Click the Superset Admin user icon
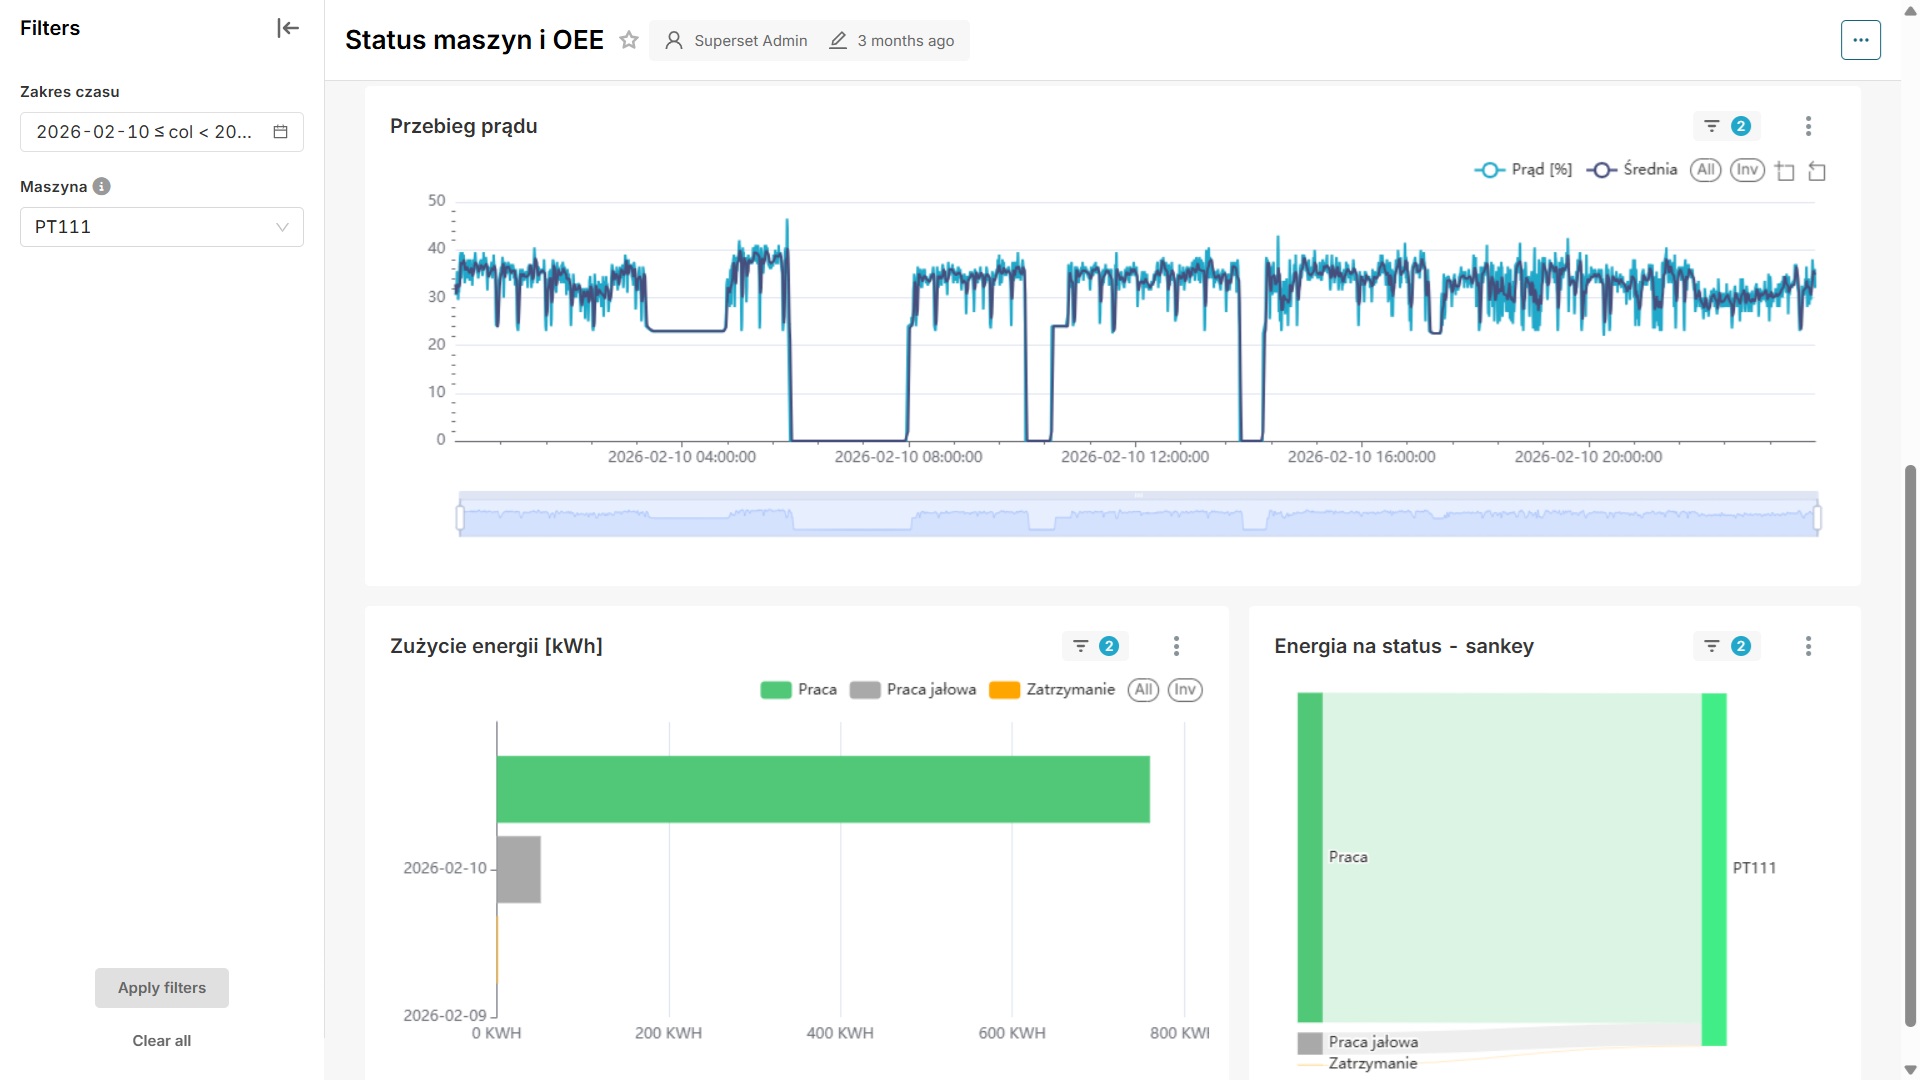Viewport: 1920px width, 1080px height. coord(674,40)
